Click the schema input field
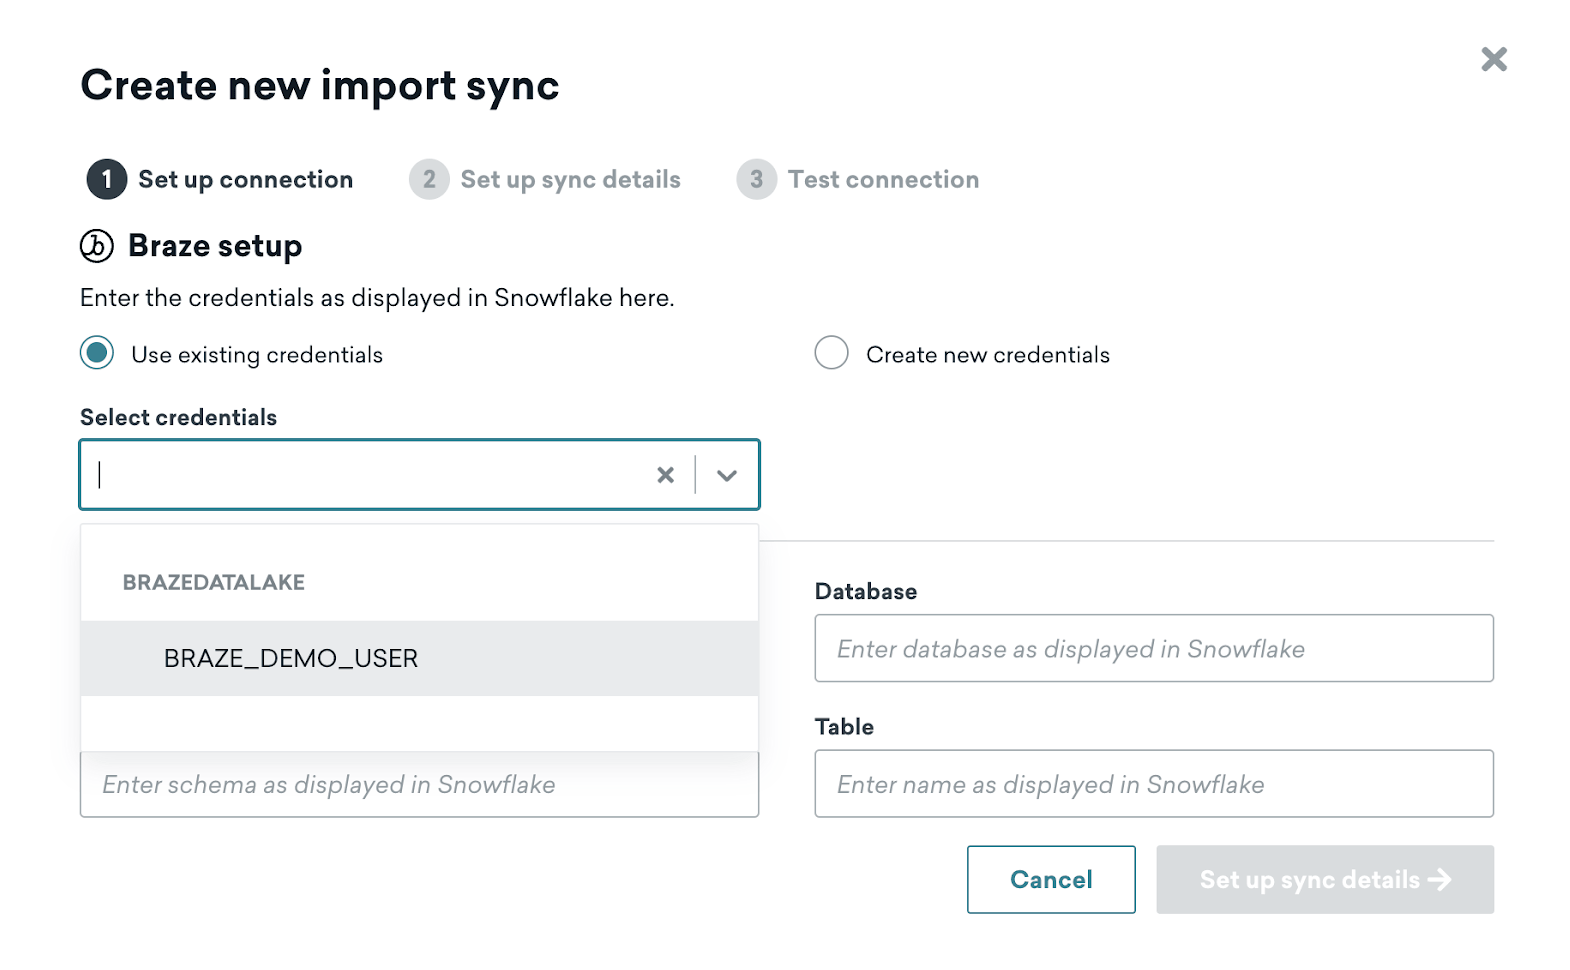Screen dimensions: 1570x970 pos(419,786)
